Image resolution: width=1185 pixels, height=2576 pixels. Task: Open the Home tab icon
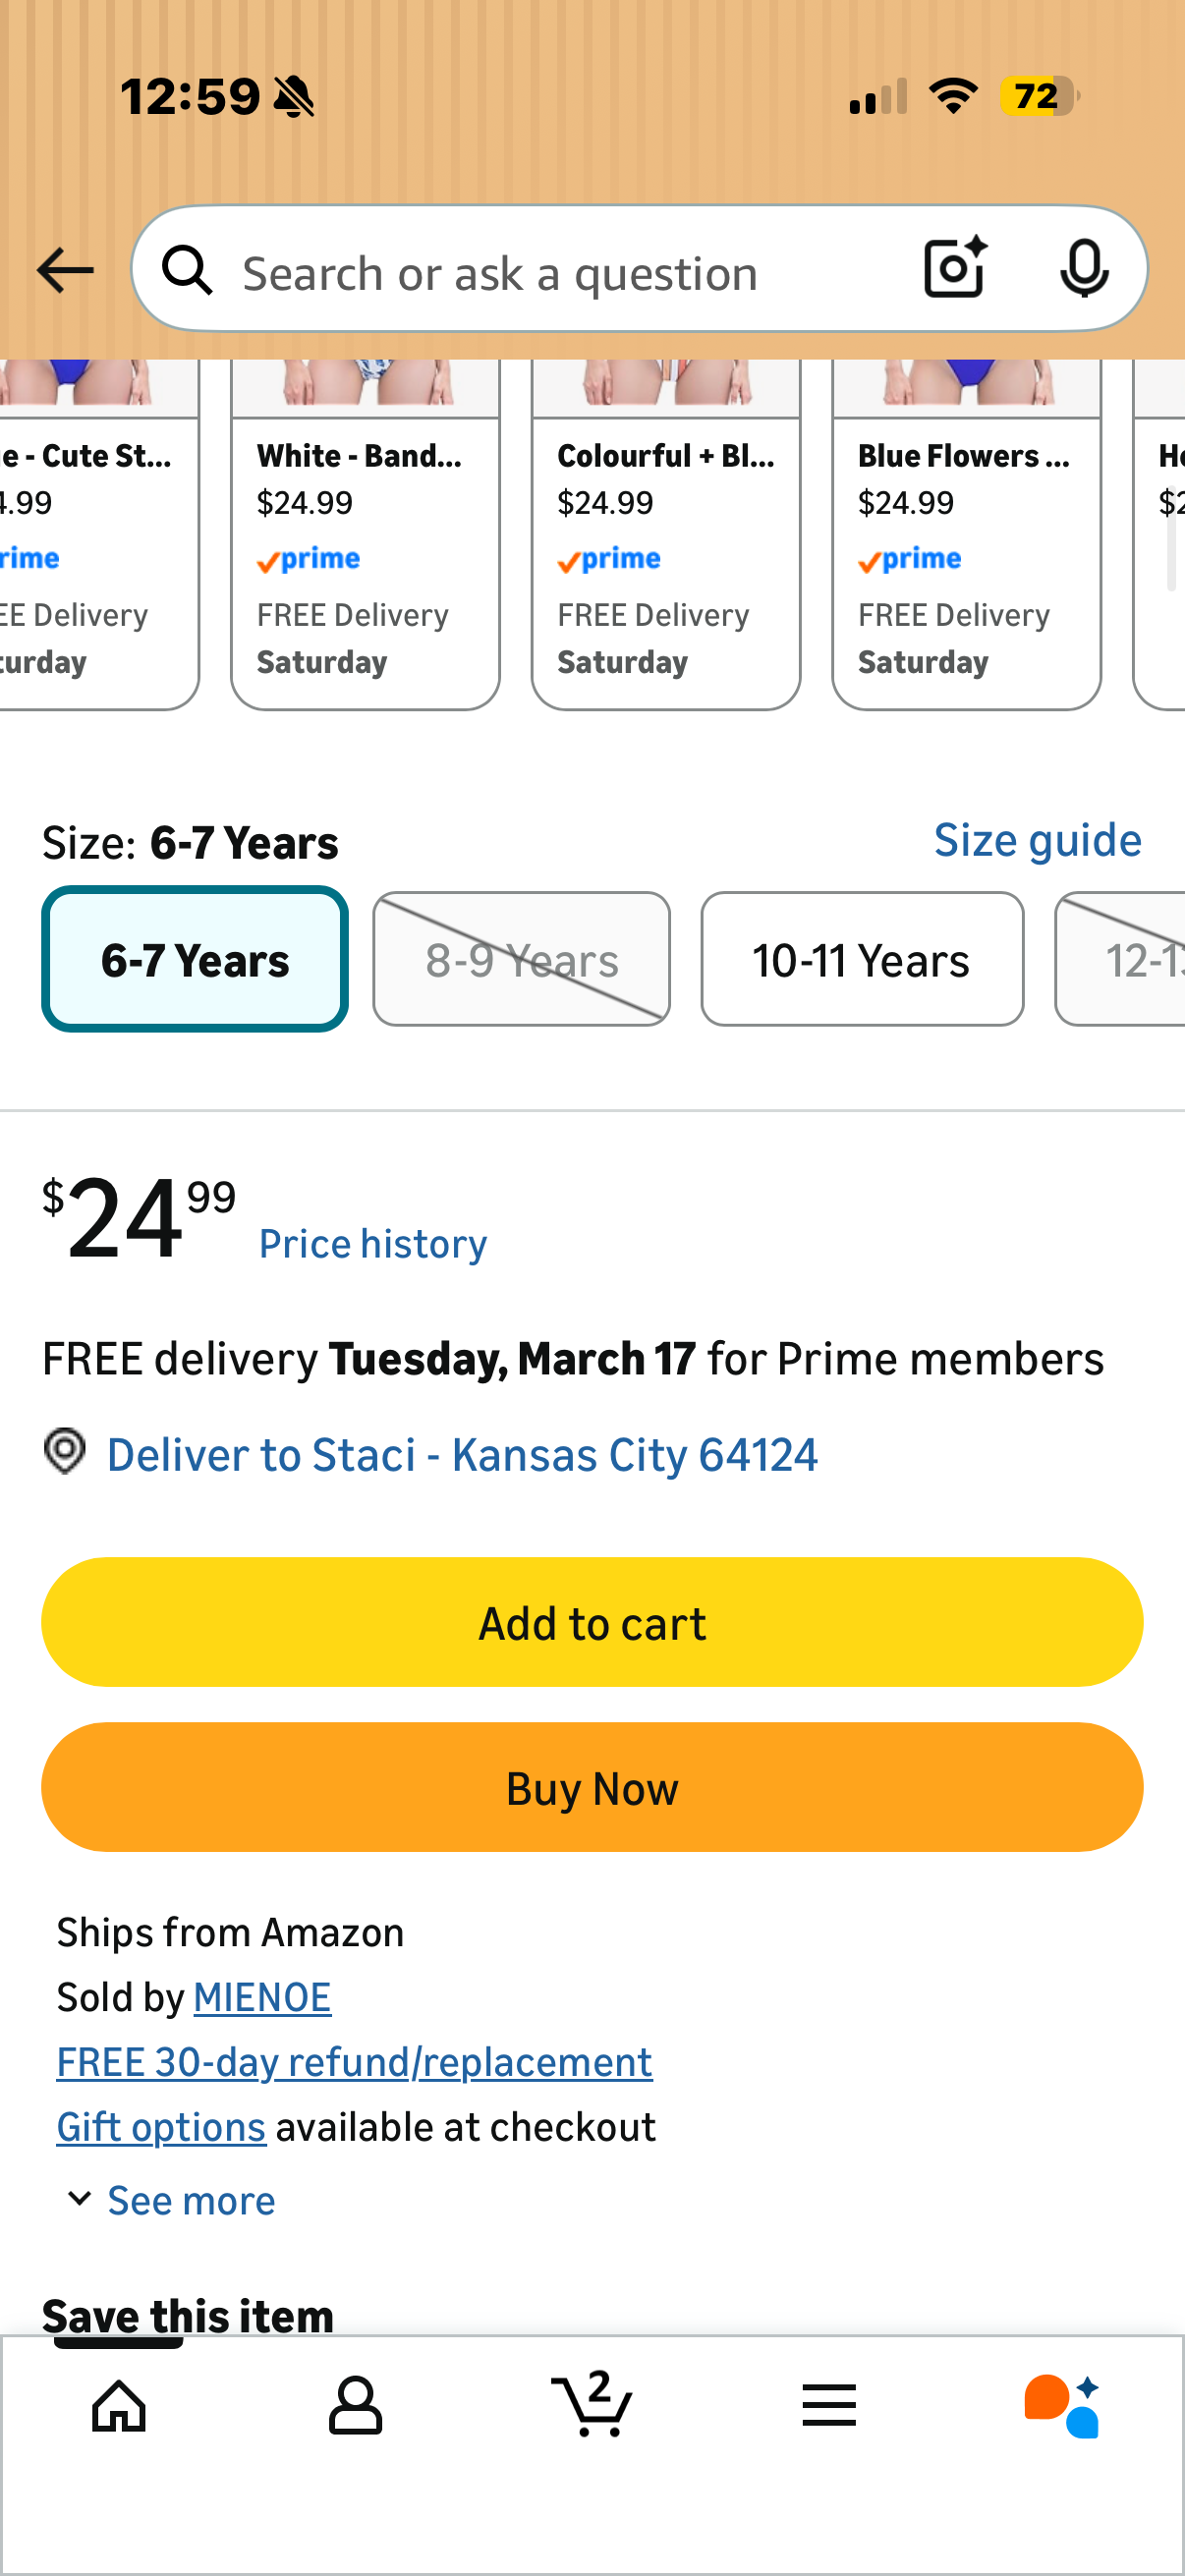click(119, 2406)
